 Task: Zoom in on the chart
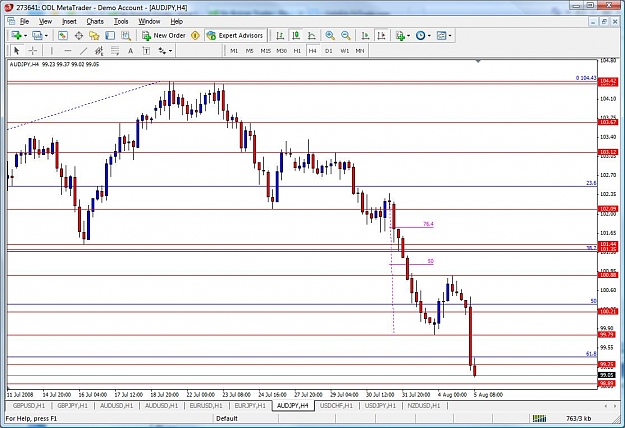click(330, 35)
